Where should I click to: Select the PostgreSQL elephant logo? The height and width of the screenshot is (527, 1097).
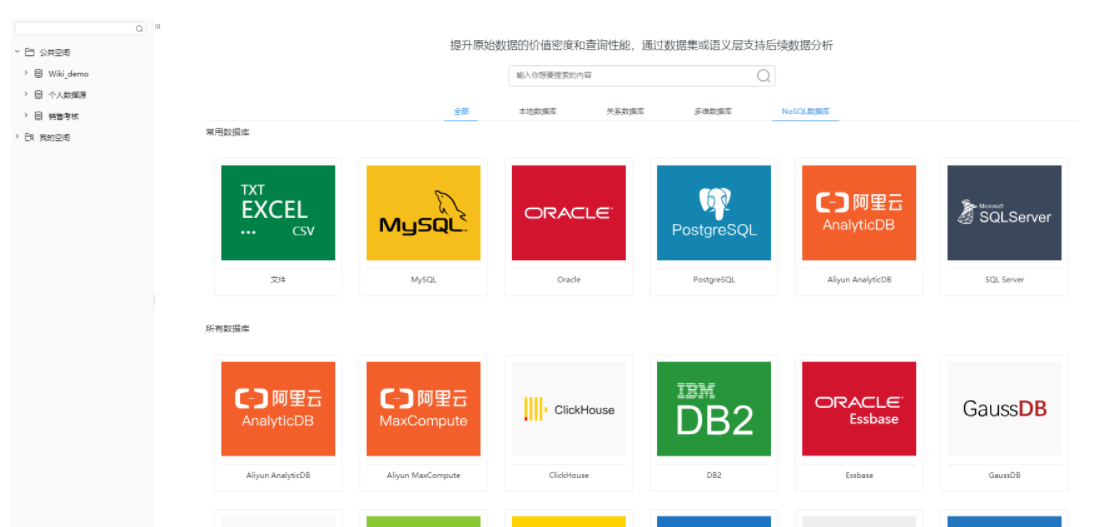714,213
